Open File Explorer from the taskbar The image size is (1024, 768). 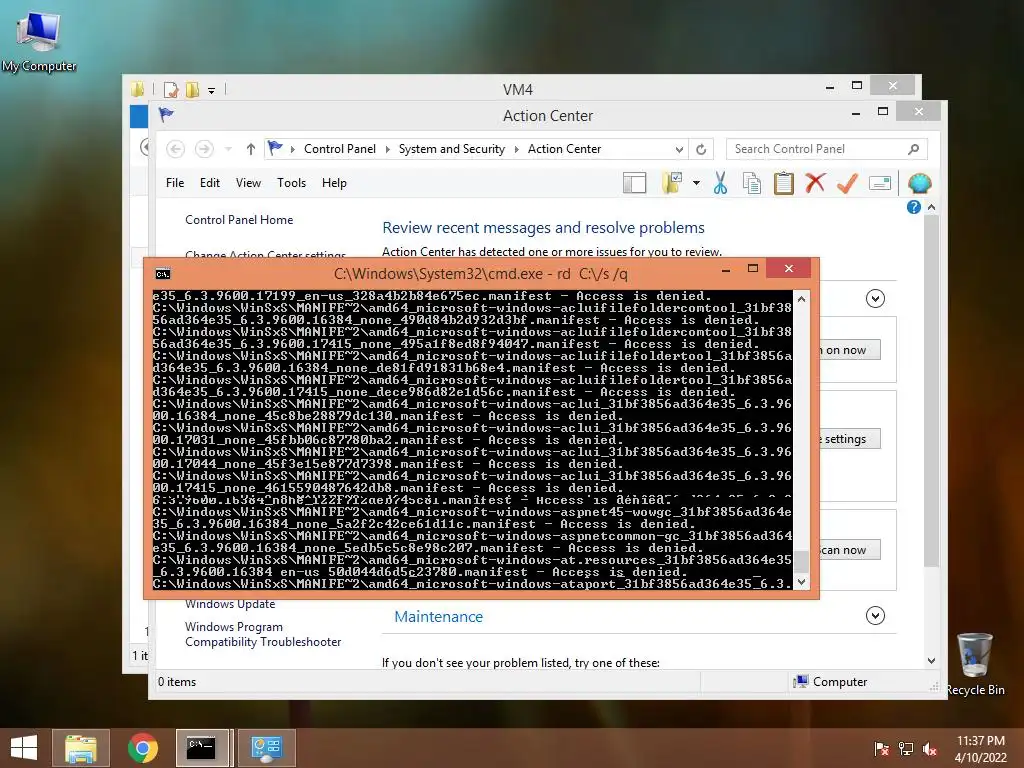pyautogui.click(x=80, y=748)
